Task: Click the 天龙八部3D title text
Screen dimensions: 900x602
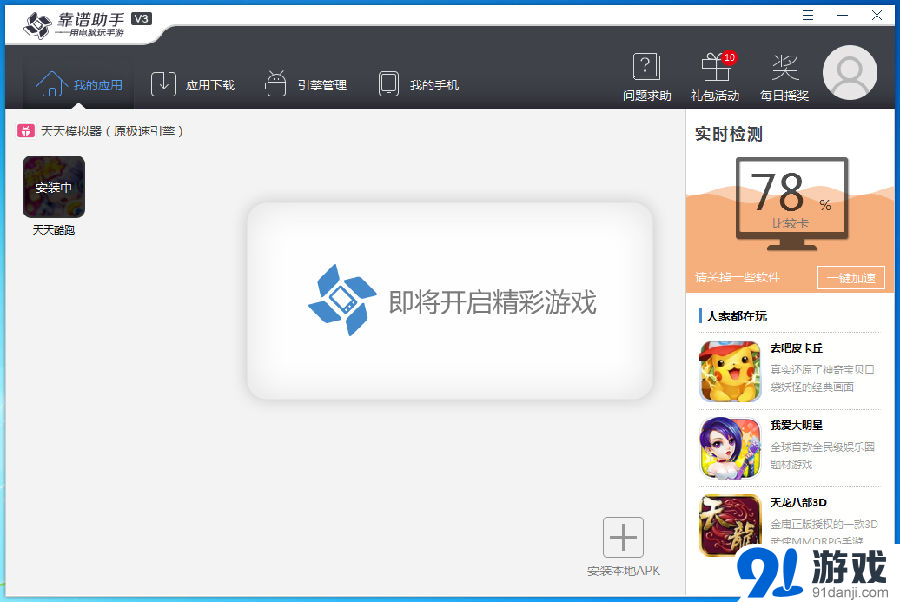Action: 798,503
